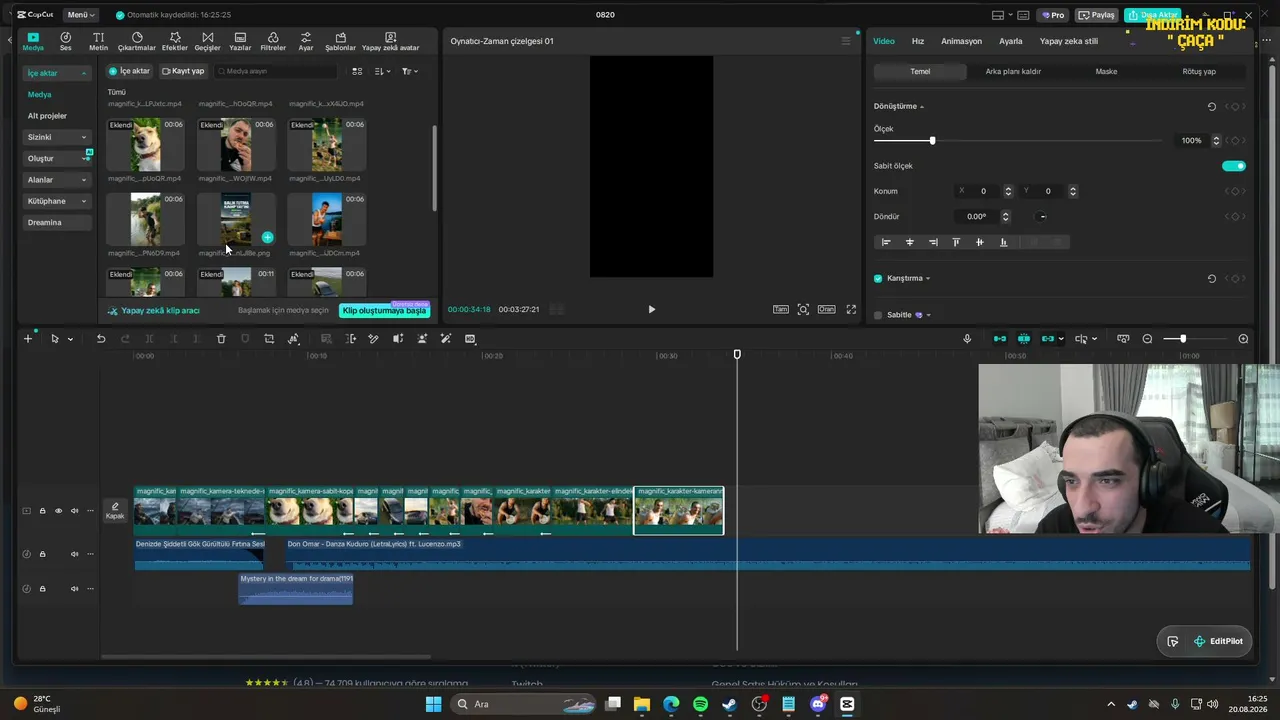Collapse the İçe aktar sidebar section
Image resolution: width=1280 pixels, height=720 pixels.
[x=57, y=73]
